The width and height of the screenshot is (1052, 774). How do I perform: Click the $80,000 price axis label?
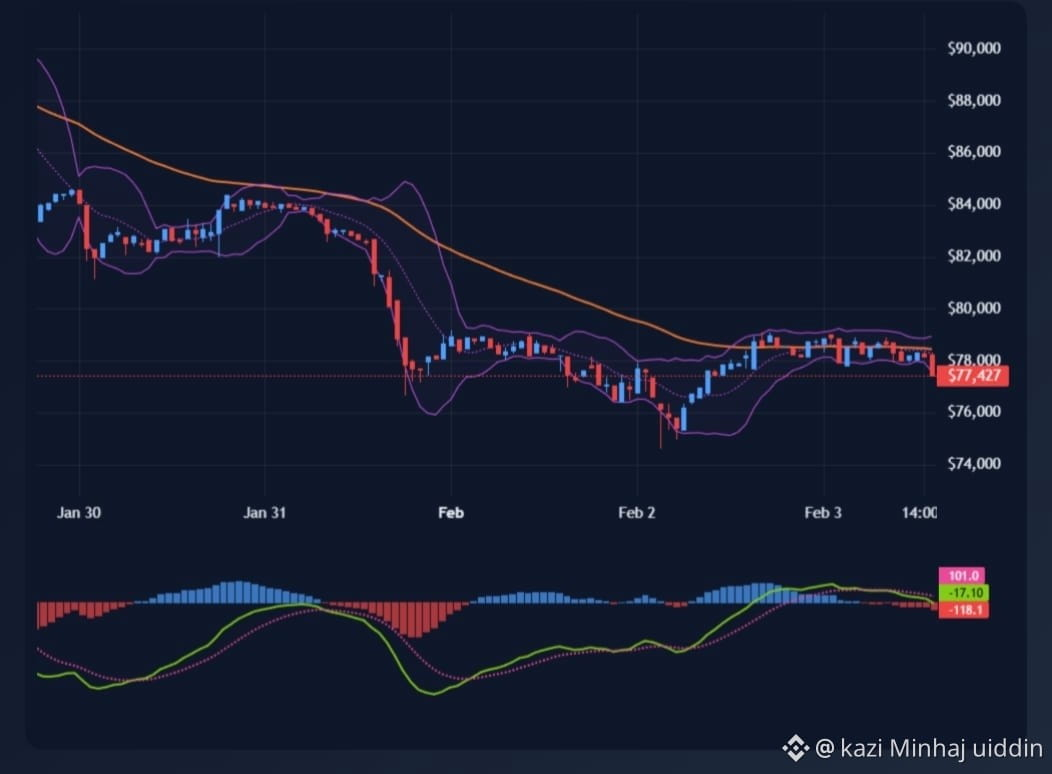click(x=974, y=309)
